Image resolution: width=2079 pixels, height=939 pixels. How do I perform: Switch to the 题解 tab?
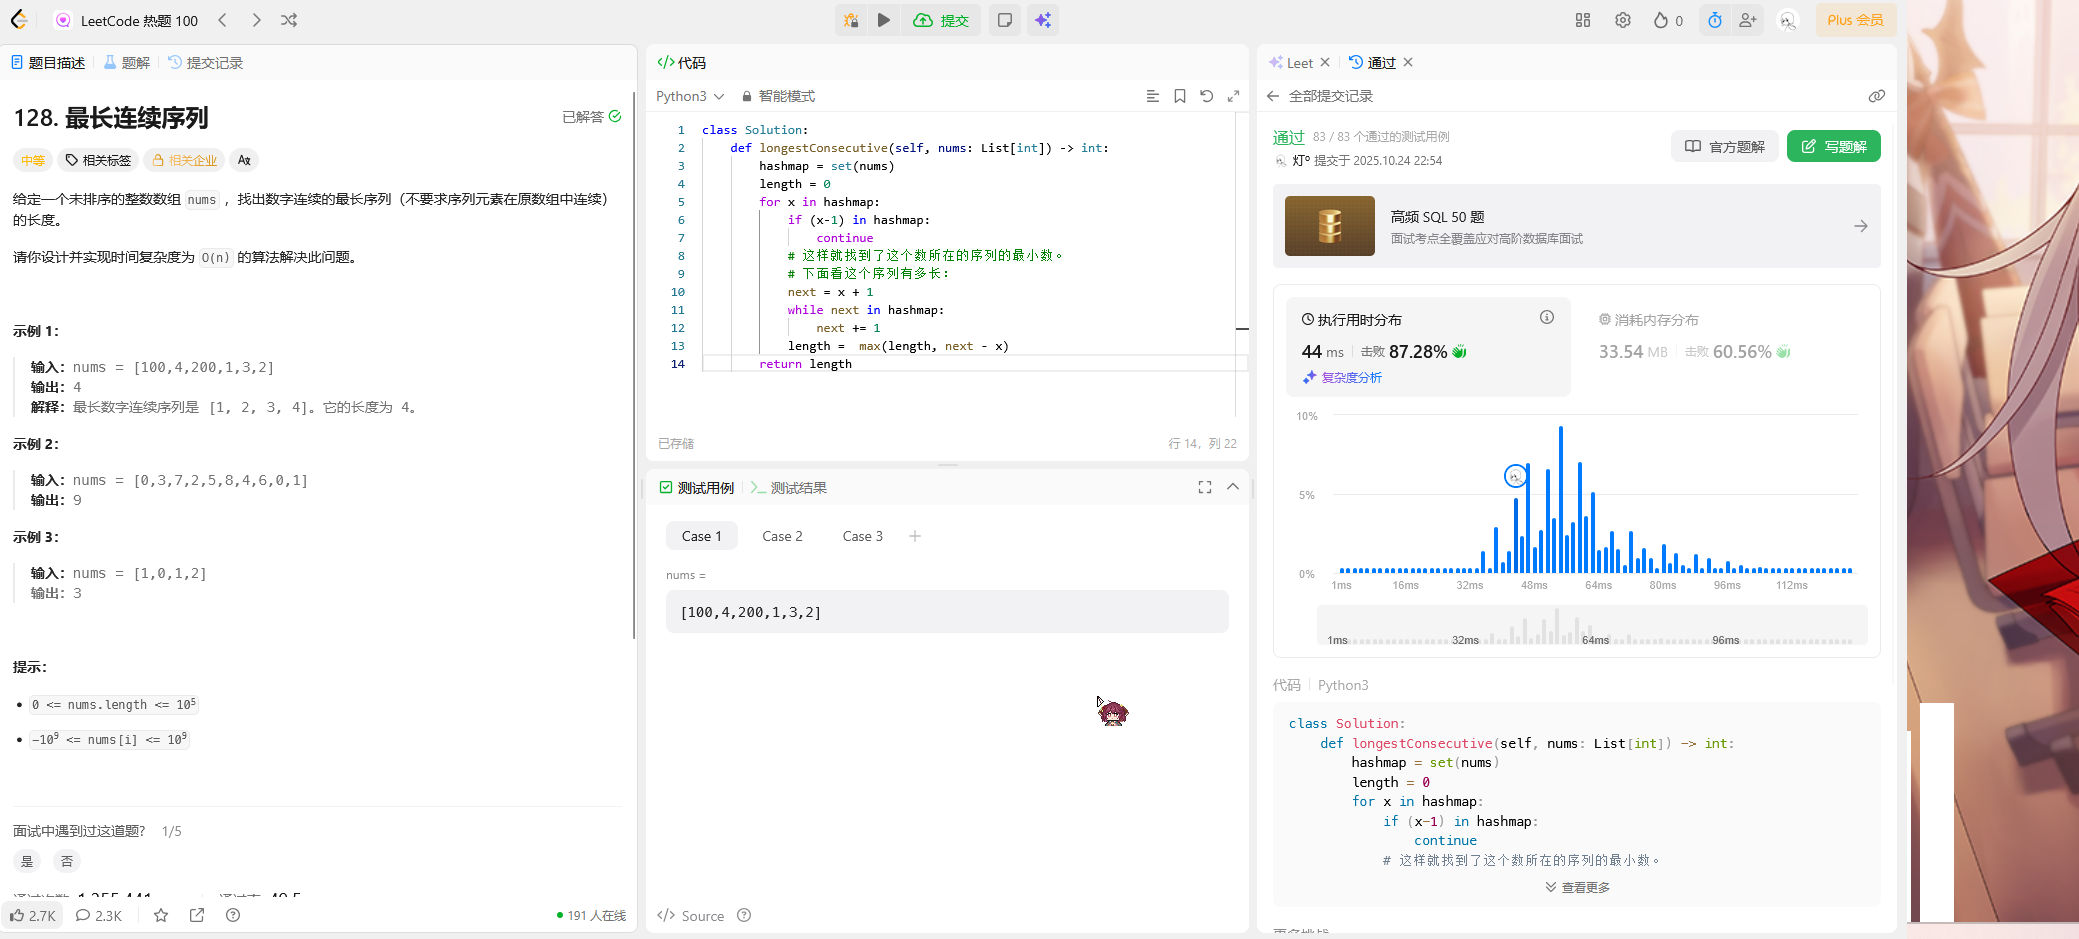(127, 63)
